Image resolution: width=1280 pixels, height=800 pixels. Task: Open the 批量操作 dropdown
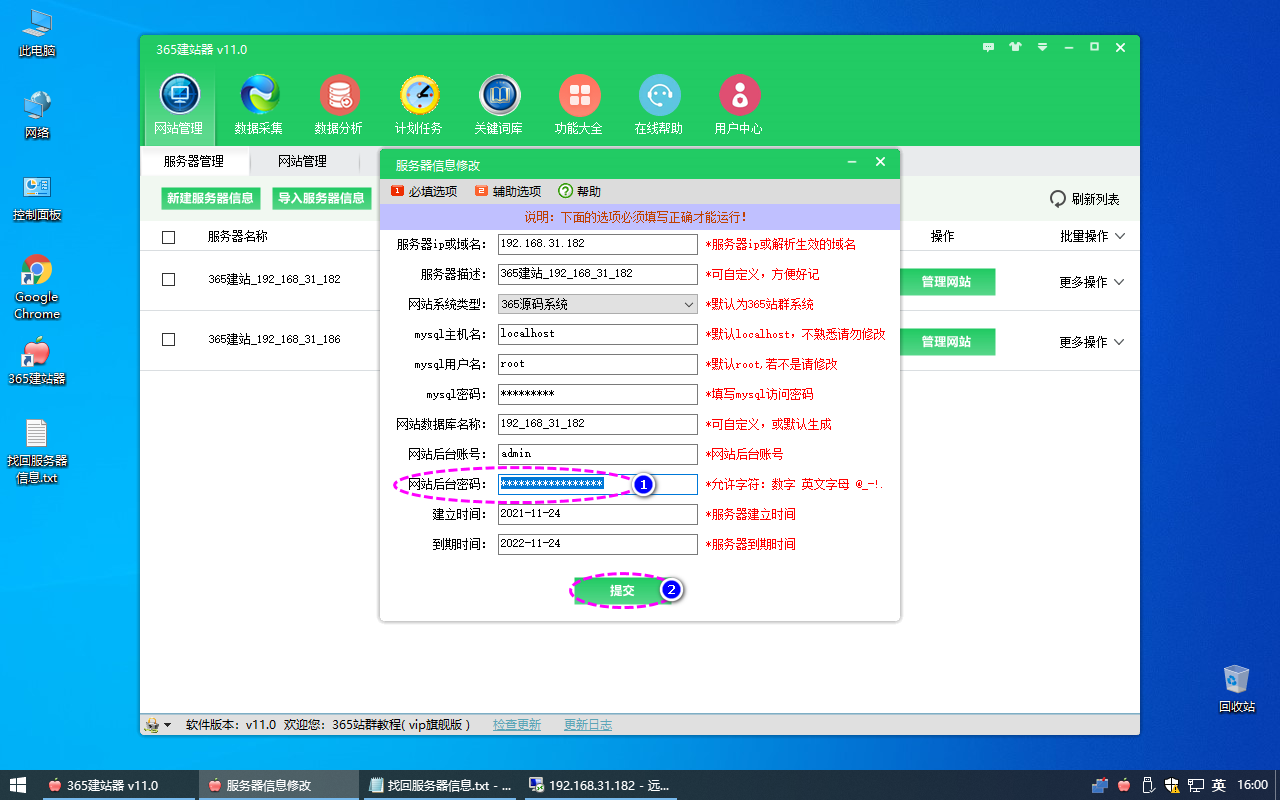point(1093,237)
